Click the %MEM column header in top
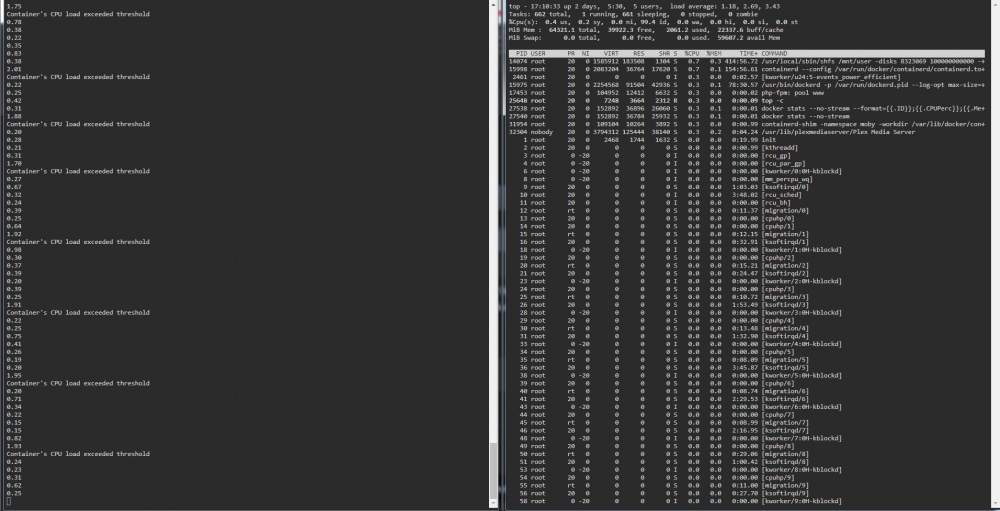Screen dimensions: 1000x511 click(x=714, y=54)
